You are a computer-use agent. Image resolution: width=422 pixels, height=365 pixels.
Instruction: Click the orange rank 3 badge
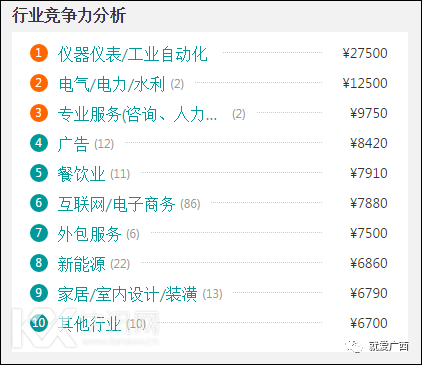pyautogui.click(x=39, y=113)
